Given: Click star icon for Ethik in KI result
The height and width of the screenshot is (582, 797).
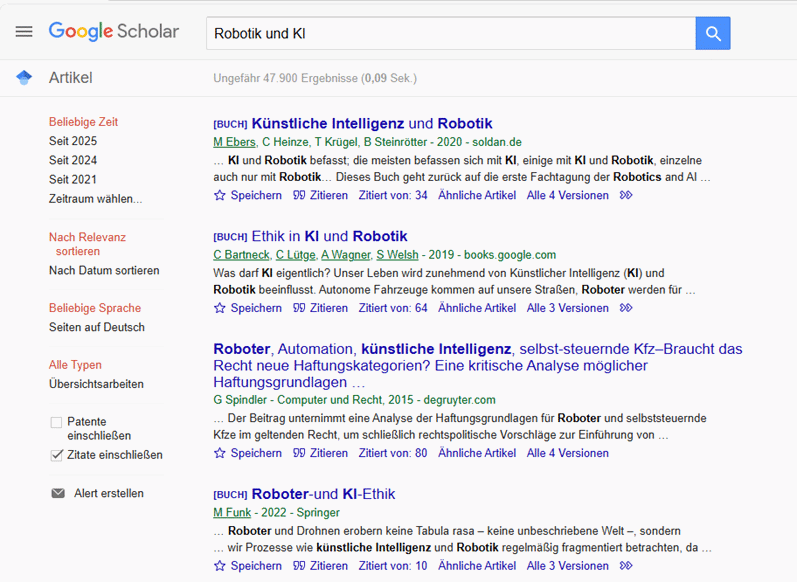Looking at the screenshot, I should click(x=220, y=308).
